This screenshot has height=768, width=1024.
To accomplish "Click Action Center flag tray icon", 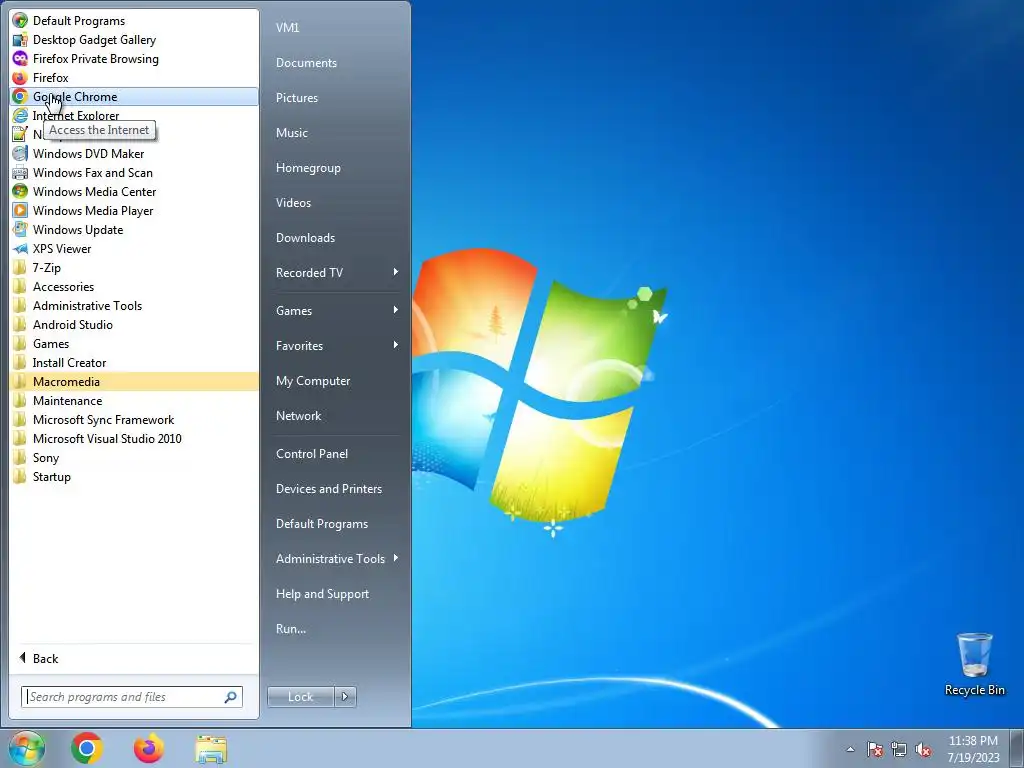I will pyautogui.click(x=874, y=749).
